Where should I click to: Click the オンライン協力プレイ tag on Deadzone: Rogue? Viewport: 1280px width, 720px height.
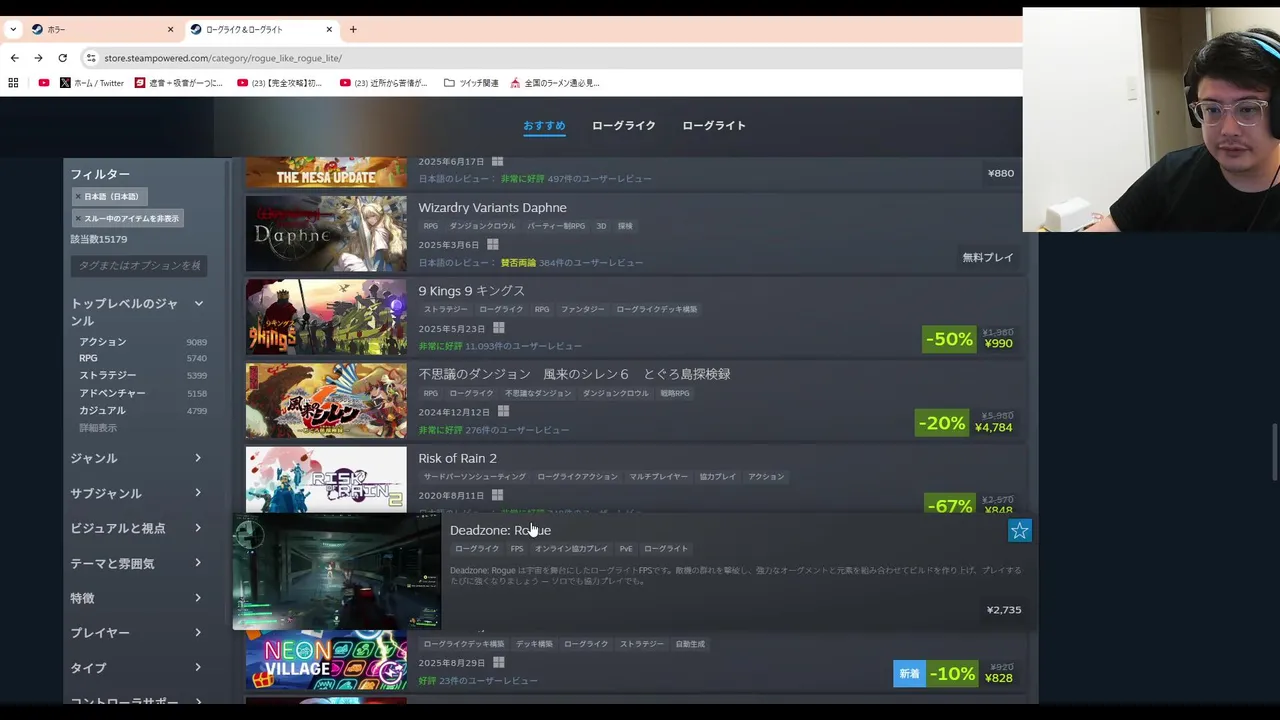[571, 548]
